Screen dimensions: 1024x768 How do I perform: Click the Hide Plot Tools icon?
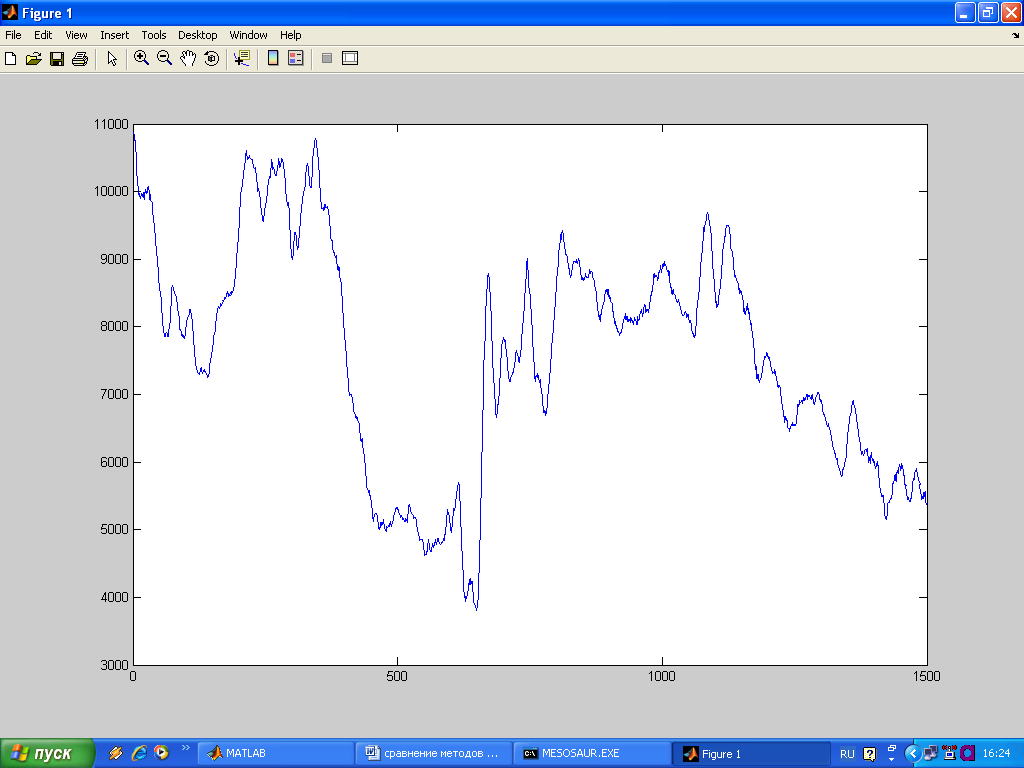coord(326,59)
